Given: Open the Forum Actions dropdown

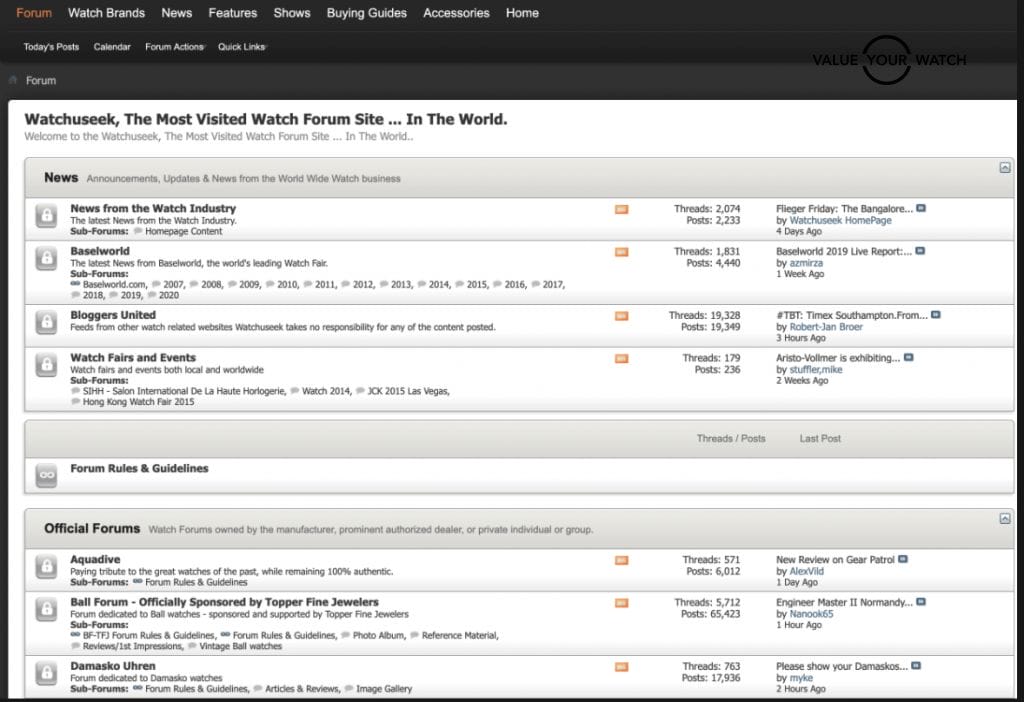Looking at the screenshot, I should (x=174, y=47).
